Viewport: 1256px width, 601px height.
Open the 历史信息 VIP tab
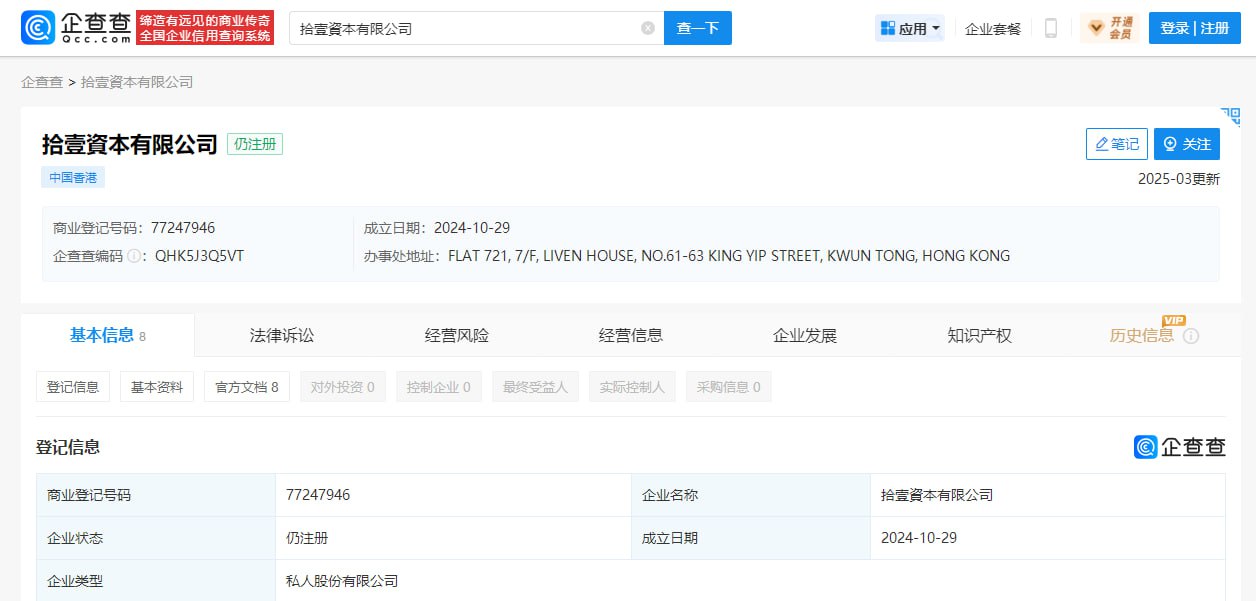[x=1142, y=336]
